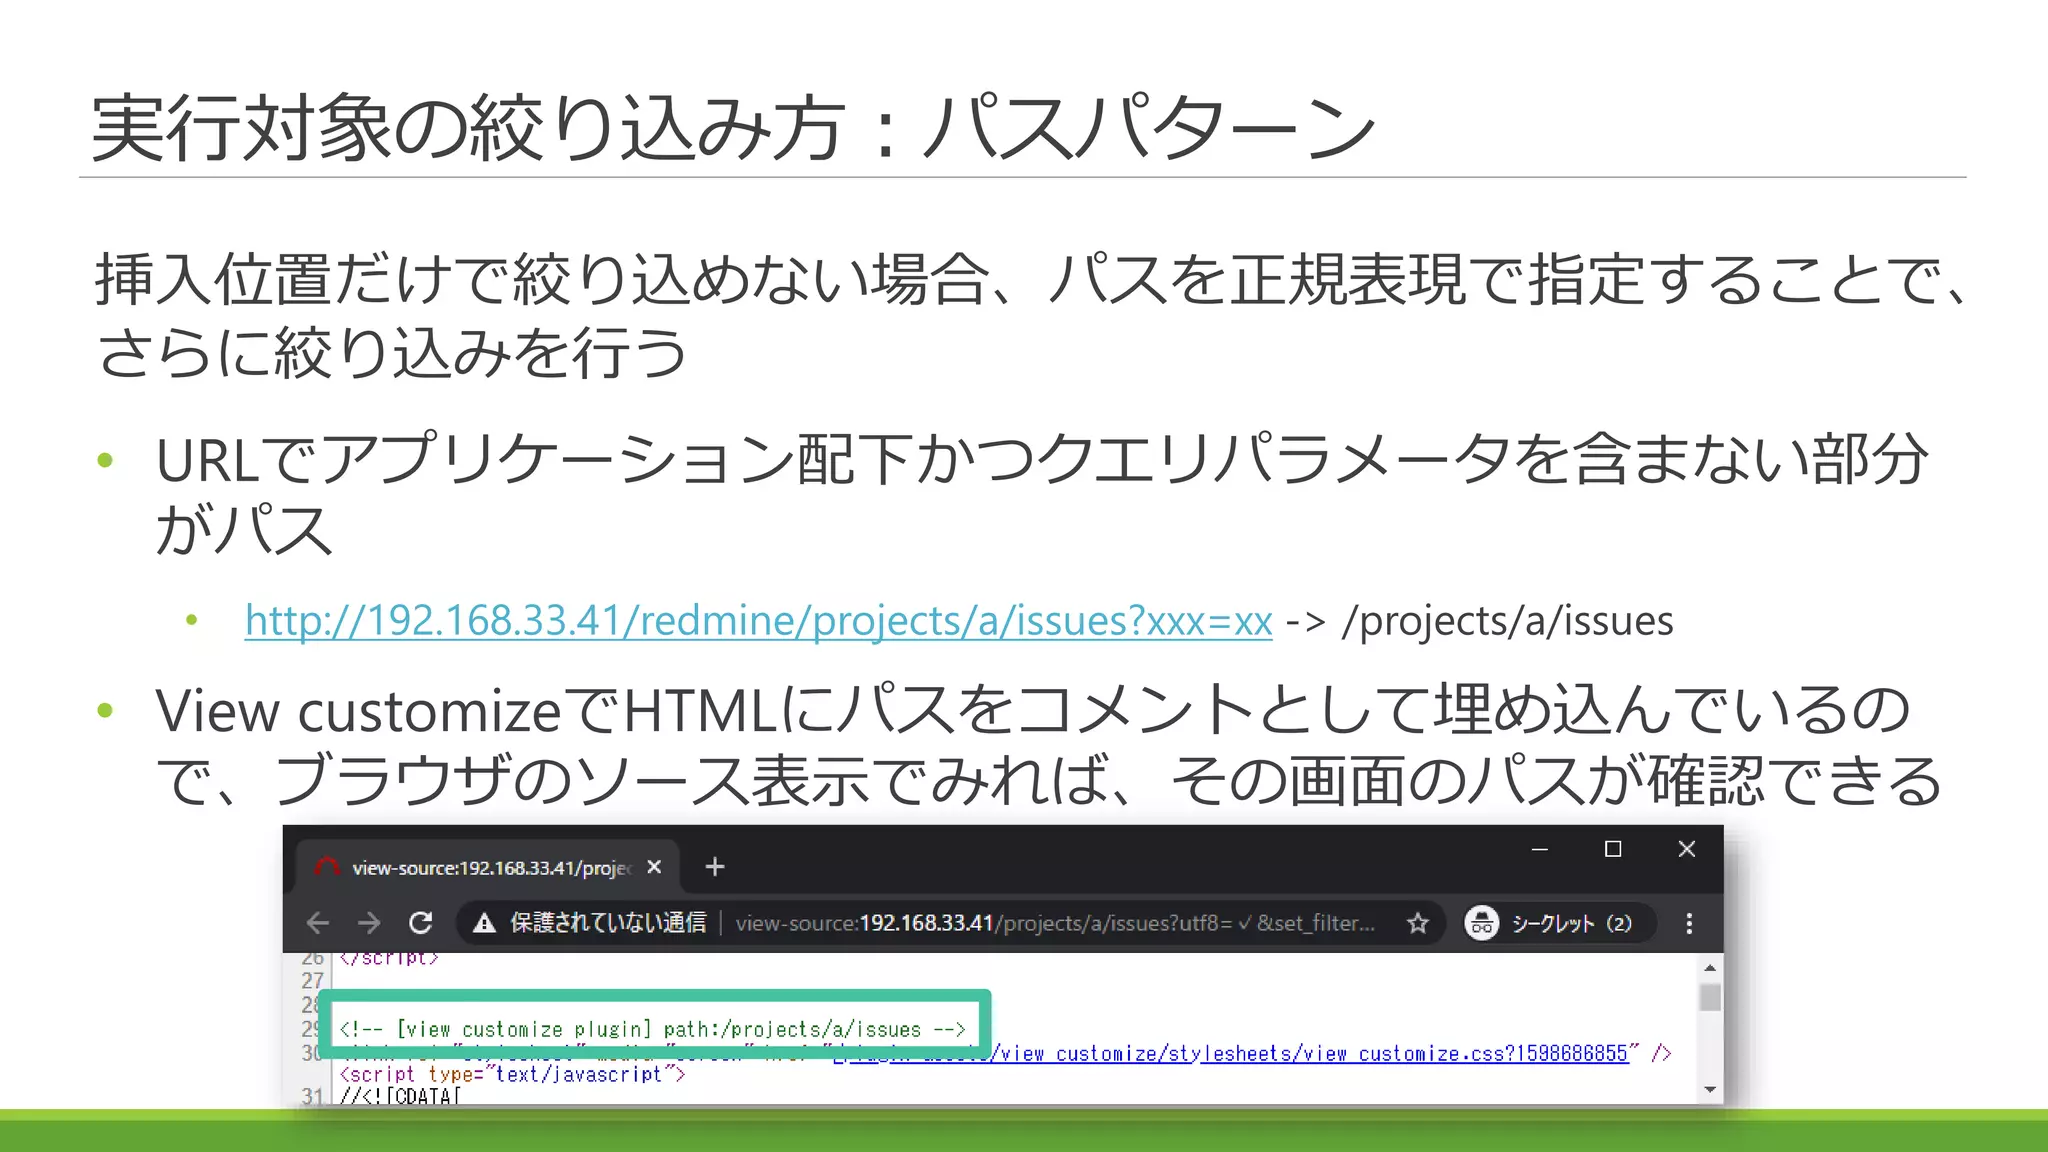The image size is (2048, 1152).
Task: Minimize the browser window
Action: (1540, 849)
